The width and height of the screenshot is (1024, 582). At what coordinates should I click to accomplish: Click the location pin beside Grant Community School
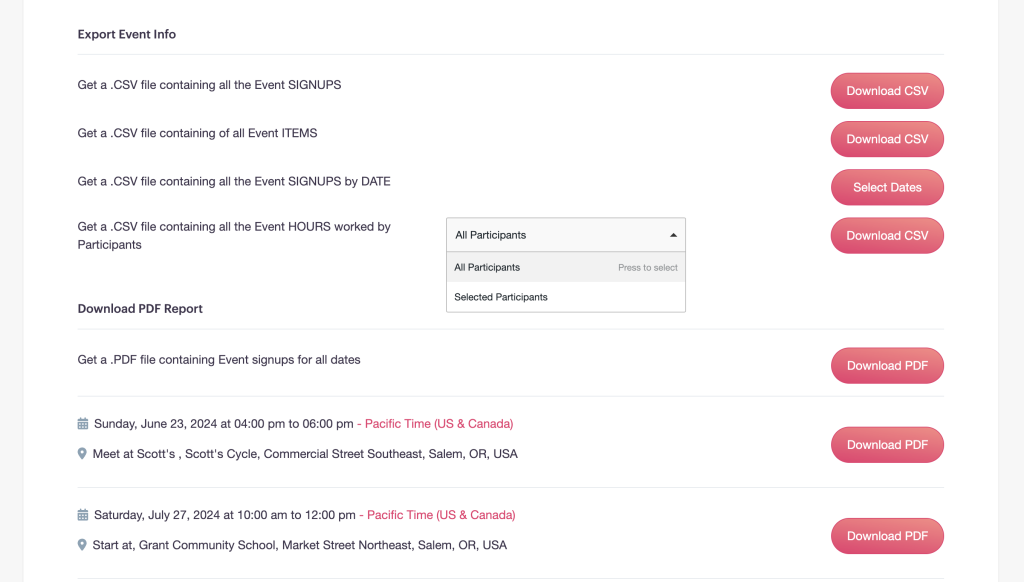click(83, 545)
